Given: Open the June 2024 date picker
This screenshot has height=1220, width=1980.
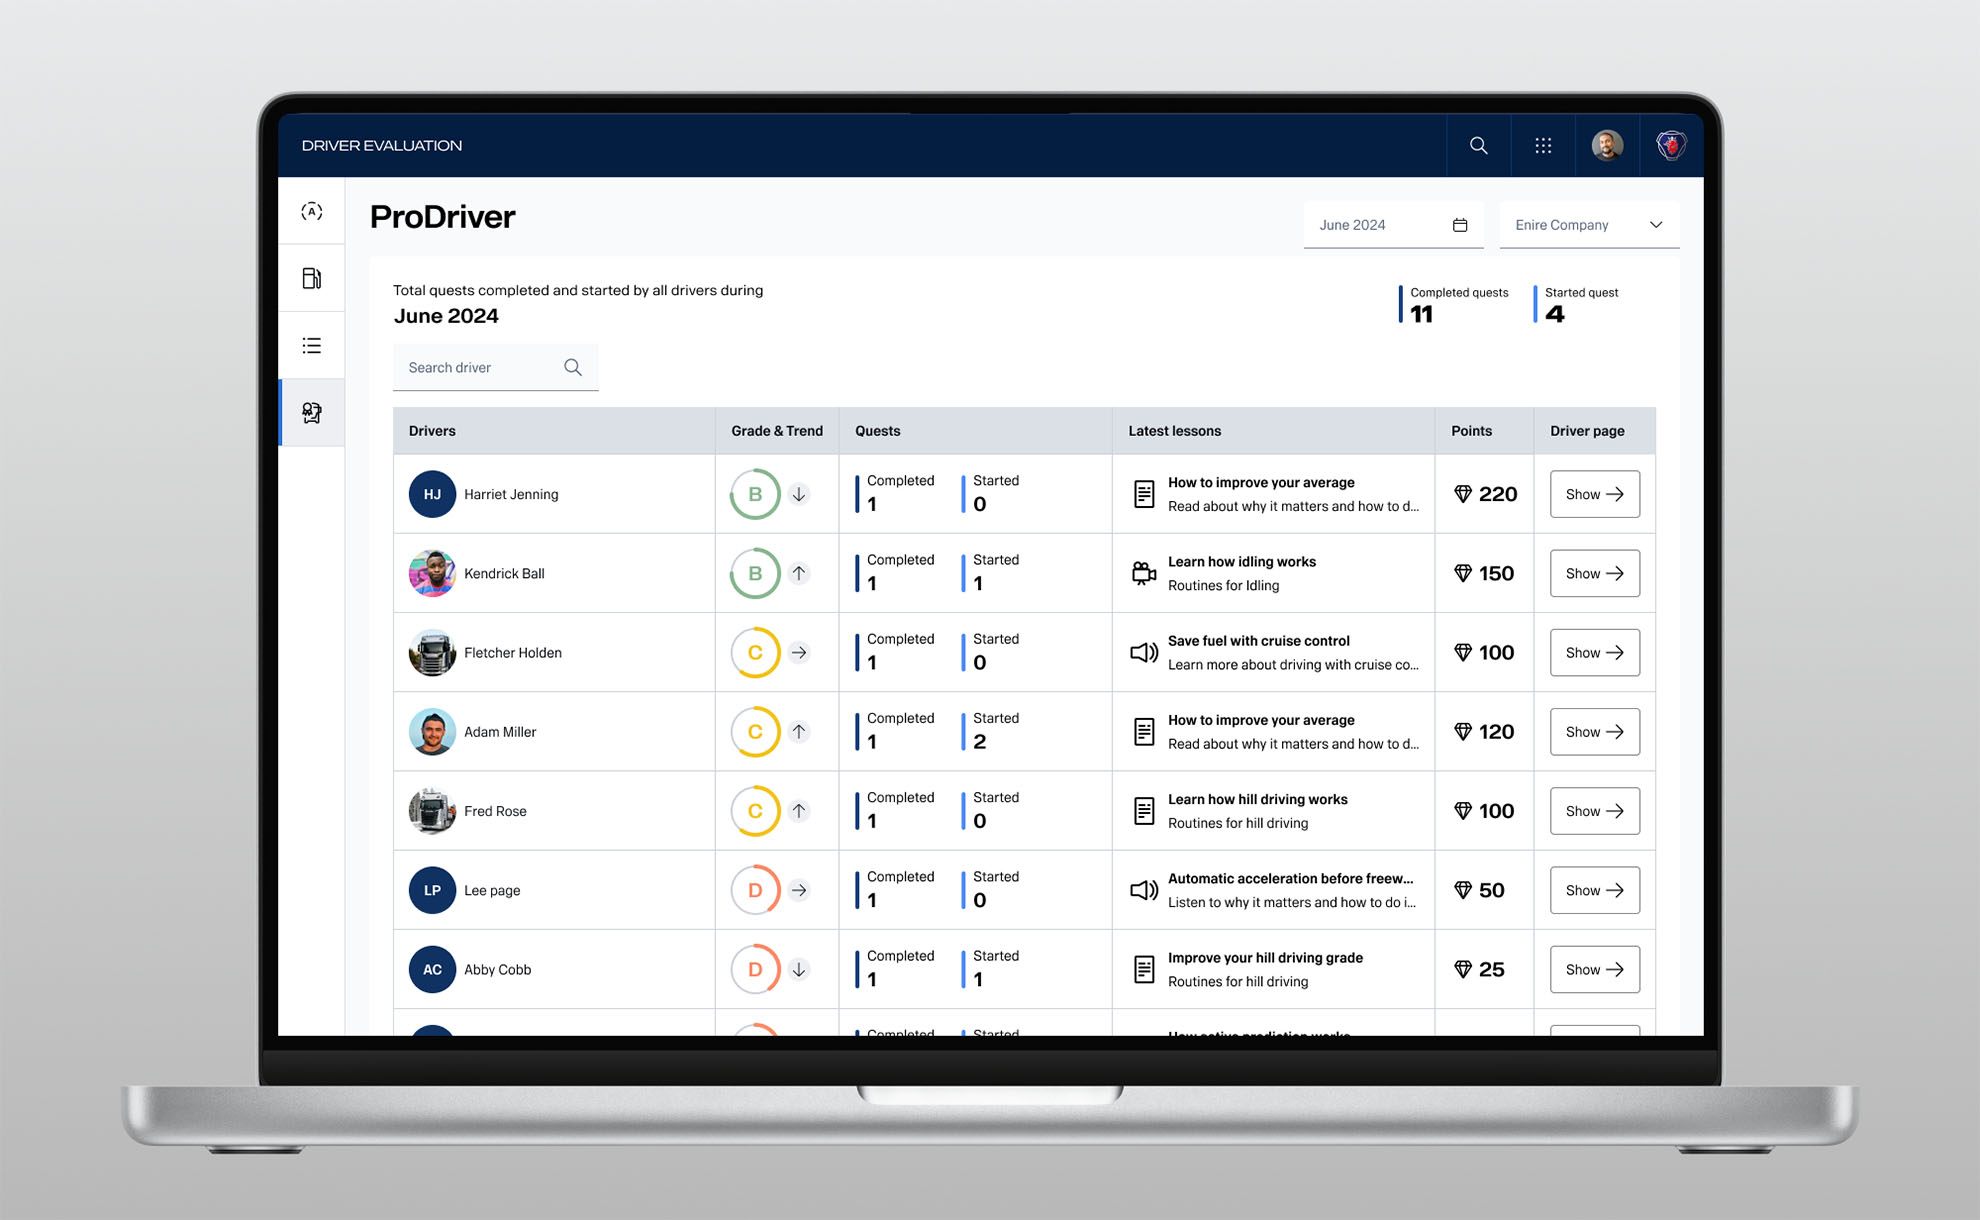Looking at the screenshot, I should point(1393,225).
